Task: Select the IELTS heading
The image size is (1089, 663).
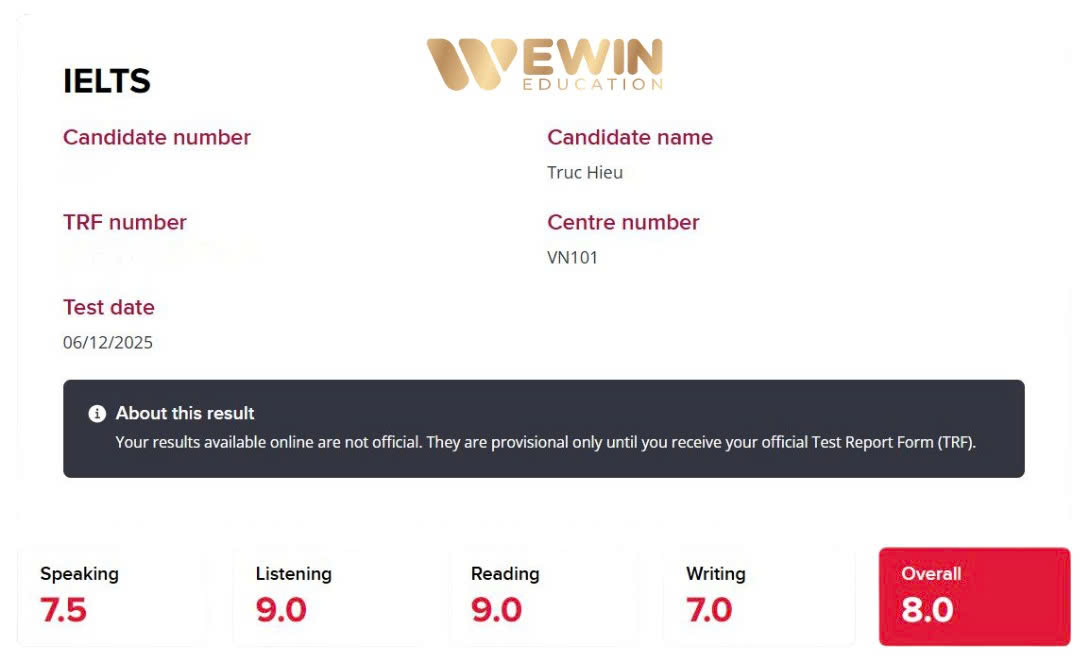Action: tap(107, 81)
